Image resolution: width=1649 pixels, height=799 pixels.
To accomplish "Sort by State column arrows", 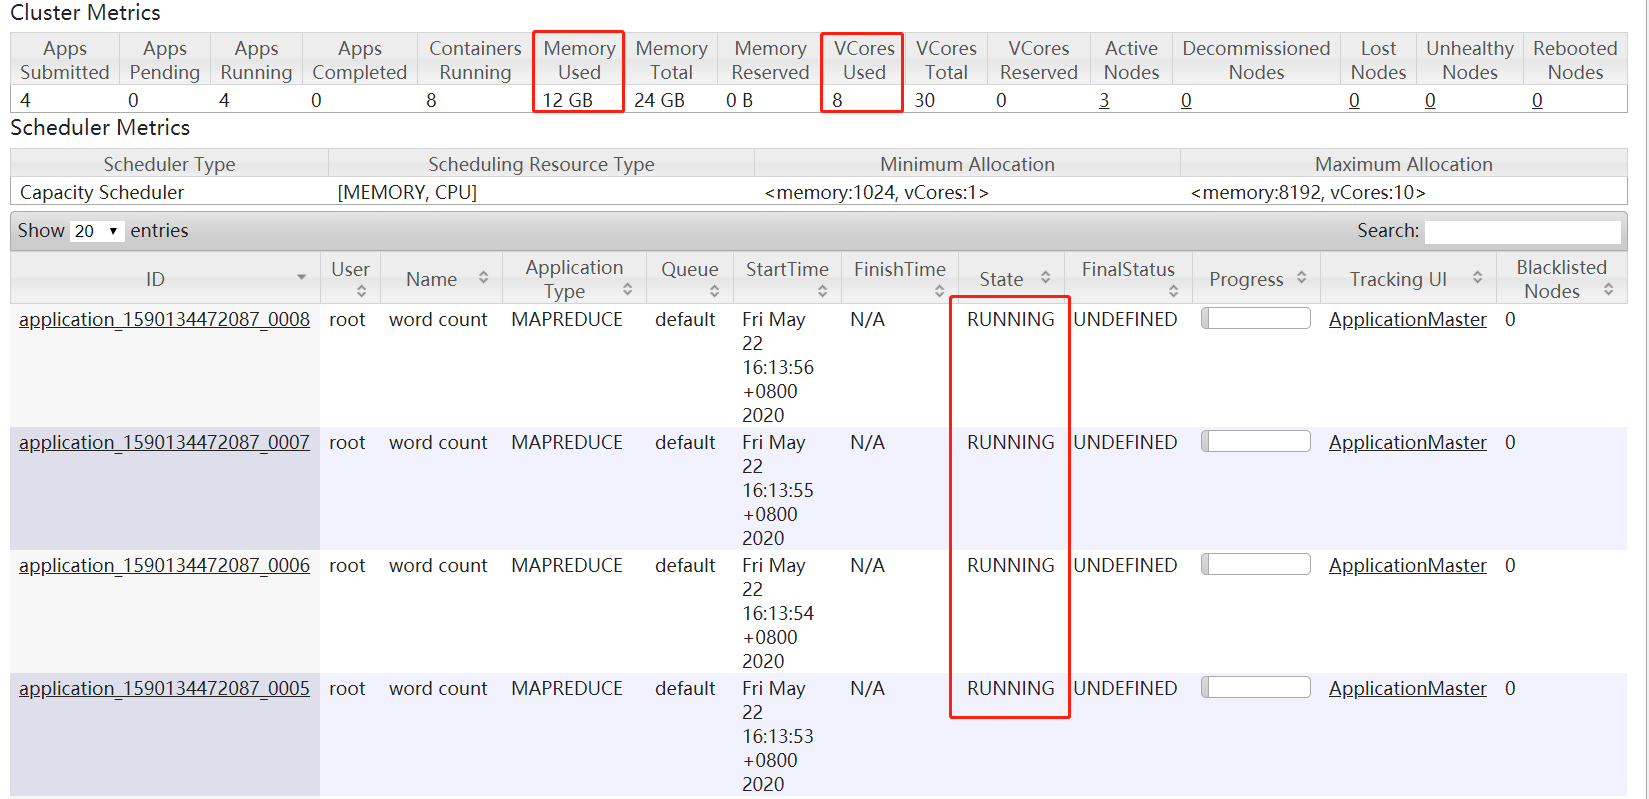I will pos(1045,278).
